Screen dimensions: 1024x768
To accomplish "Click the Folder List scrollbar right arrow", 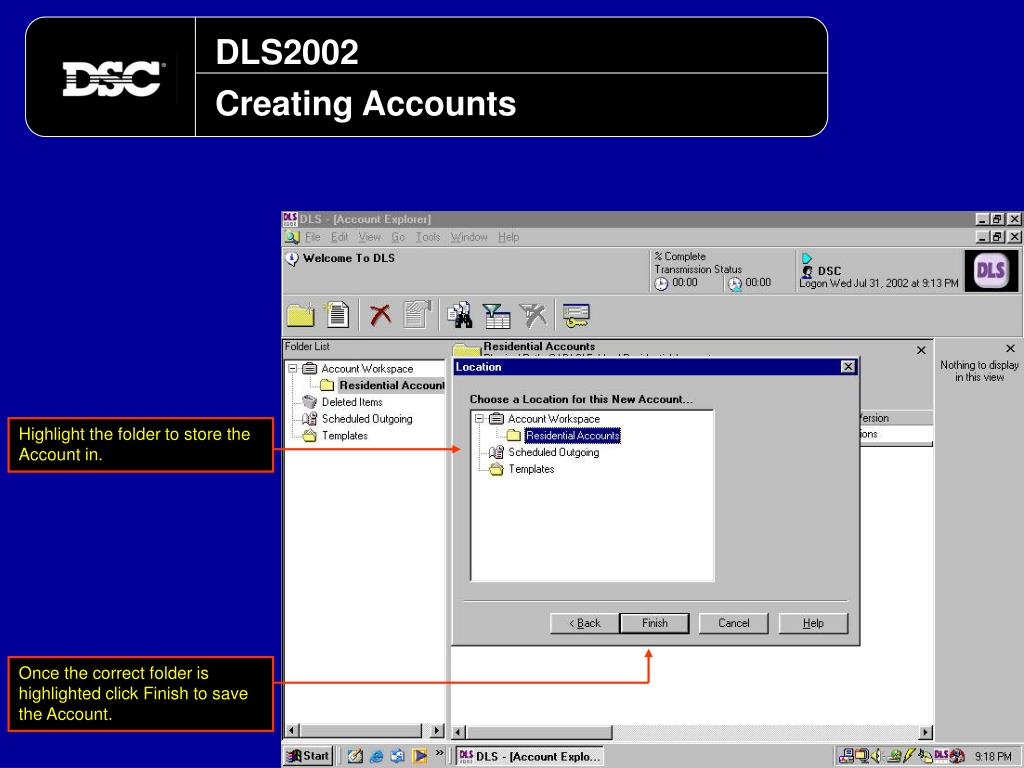I will pyautogui.click(x=437, y=731).
